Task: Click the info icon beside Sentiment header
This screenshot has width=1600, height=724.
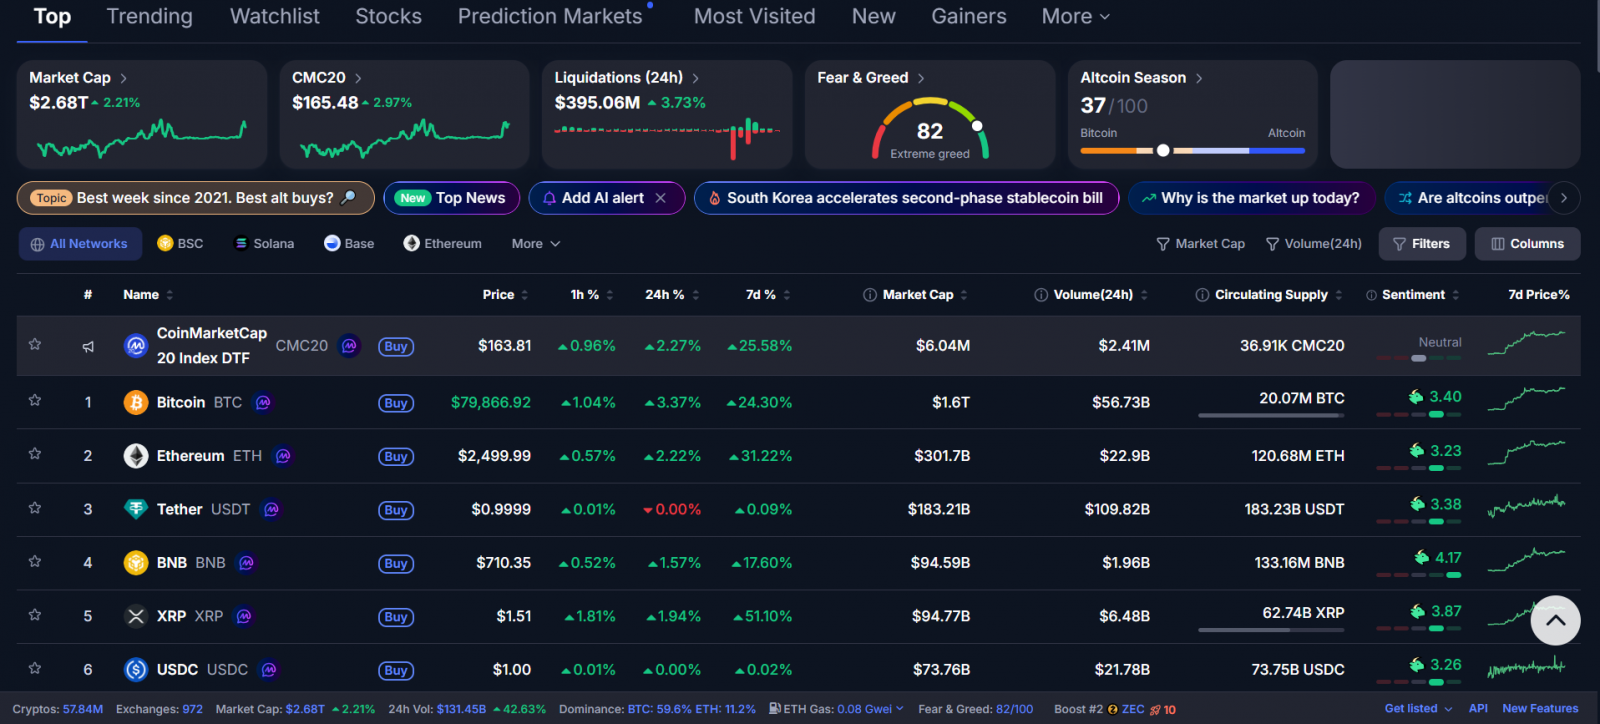Action: tap(1371, 295)
